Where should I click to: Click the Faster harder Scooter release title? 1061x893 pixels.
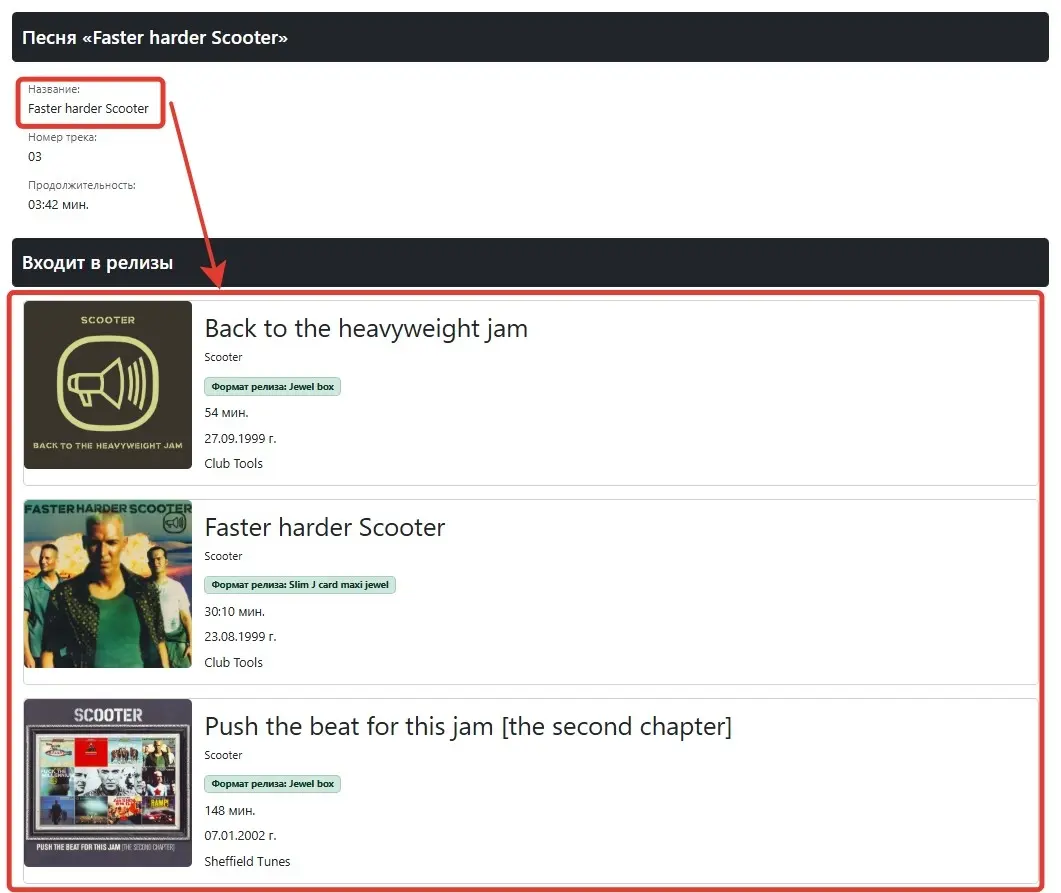coord(325,528)
